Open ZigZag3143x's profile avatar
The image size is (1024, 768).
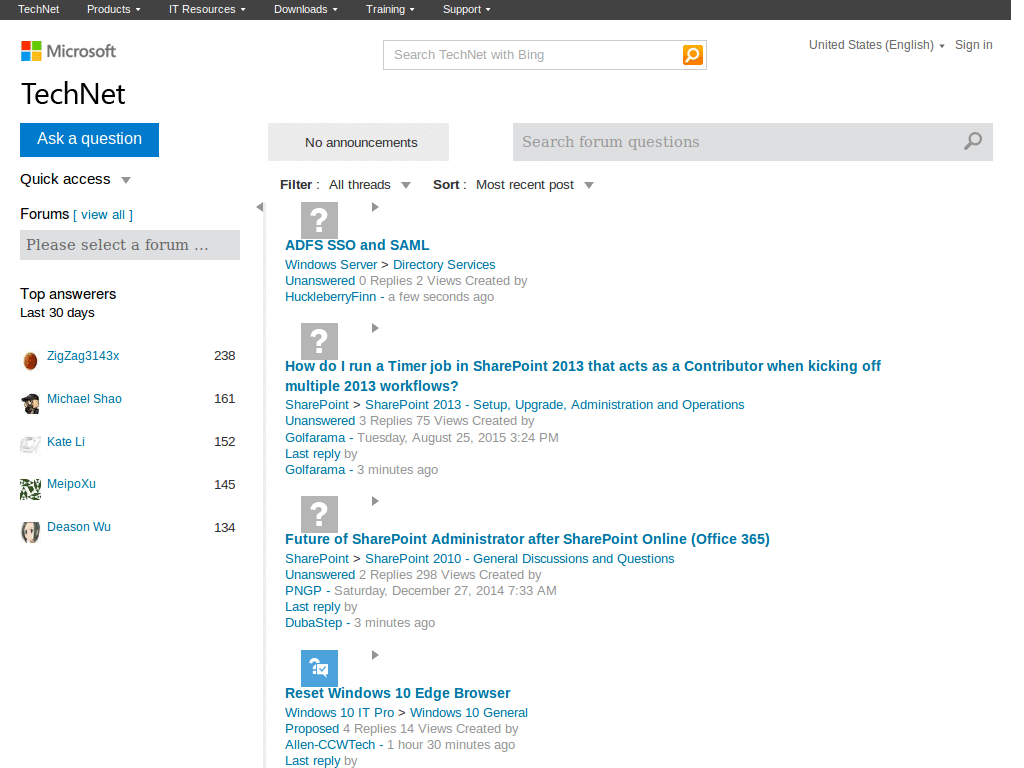[30, 357]
